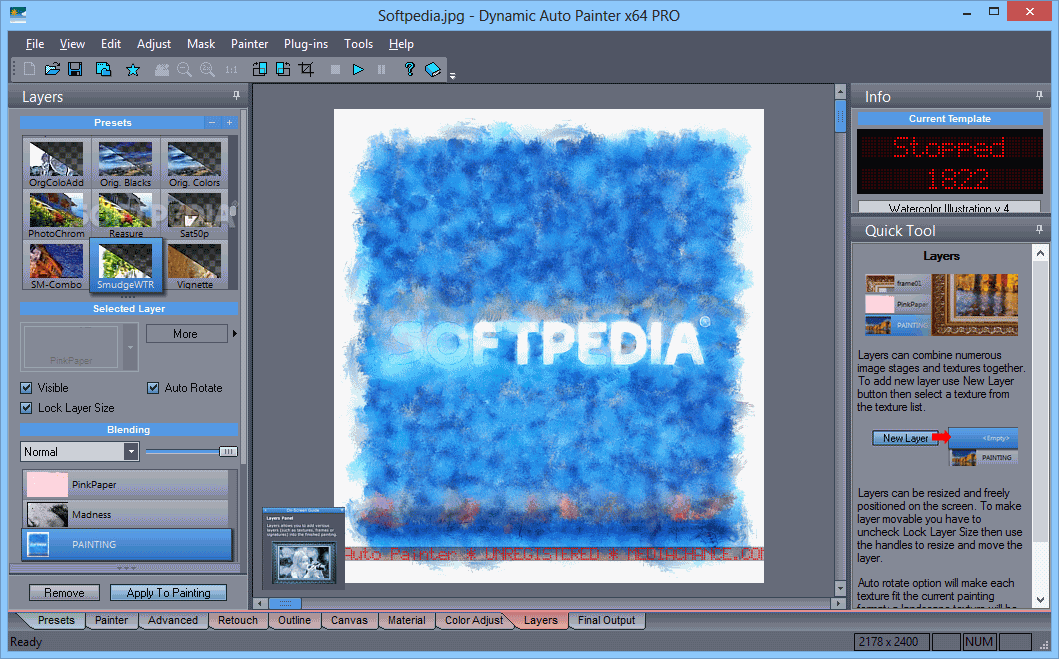Viewport: 1059px width, 659px height.
Task: Select the Madness layer
Action: coord(127,515)
